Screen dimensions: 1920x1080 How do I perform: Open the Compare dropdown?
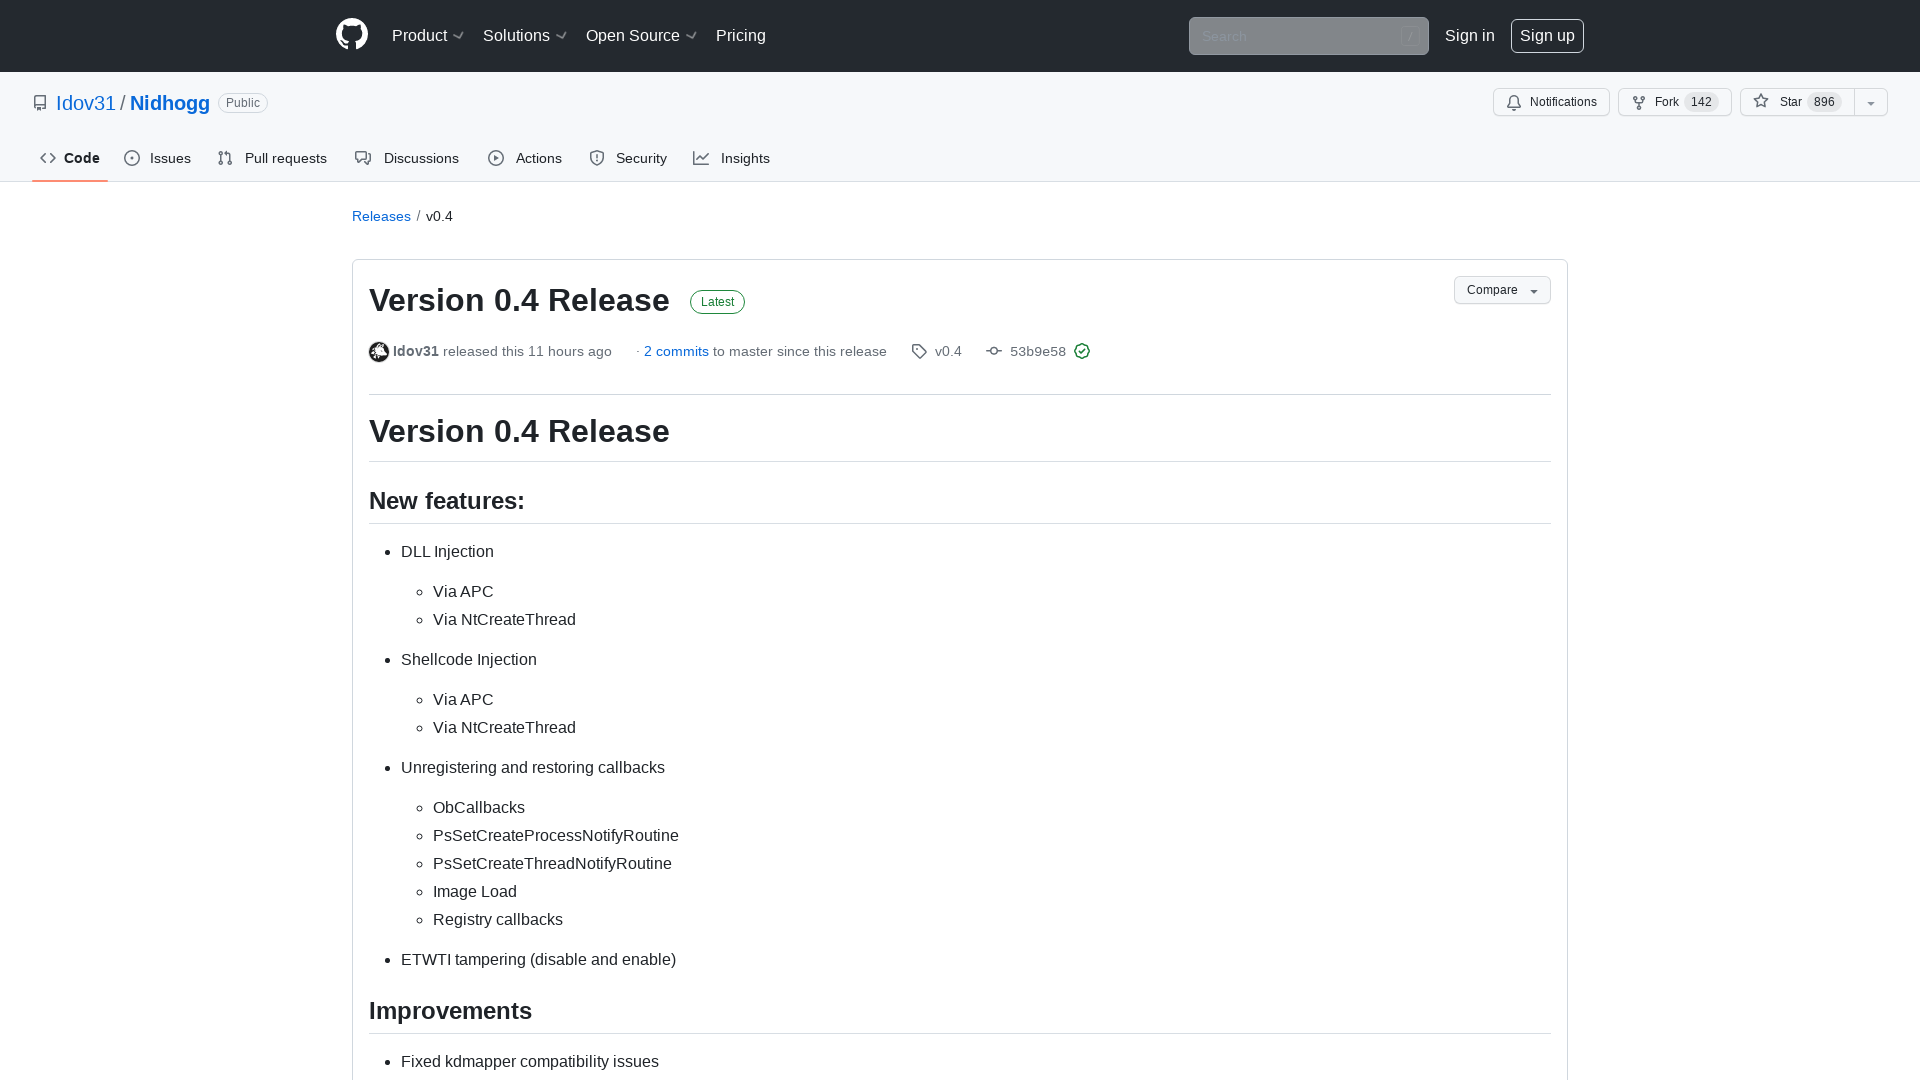pos(1502,290)
